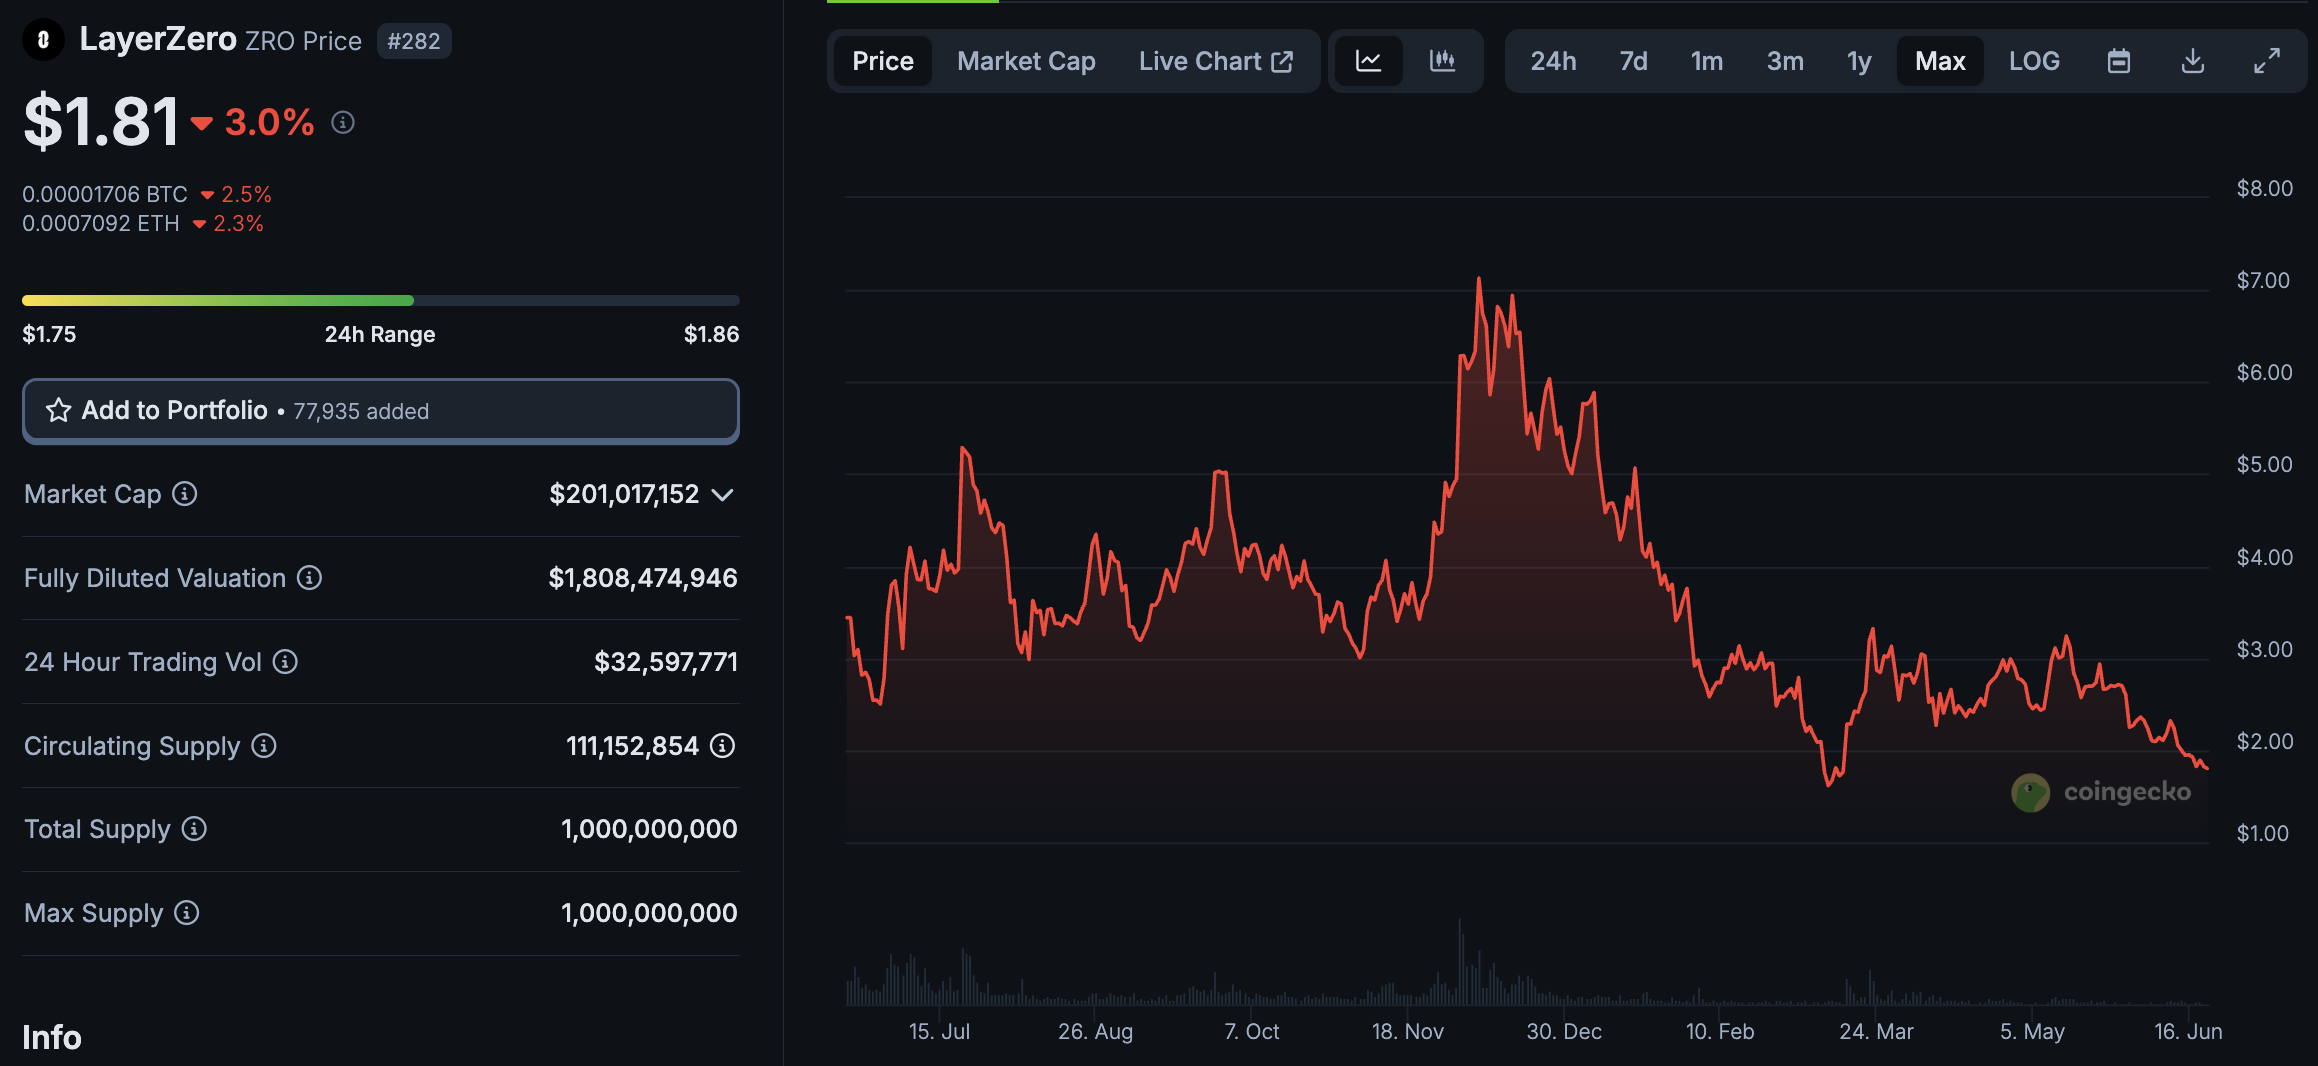Download chart data icon

[2193, 61]
